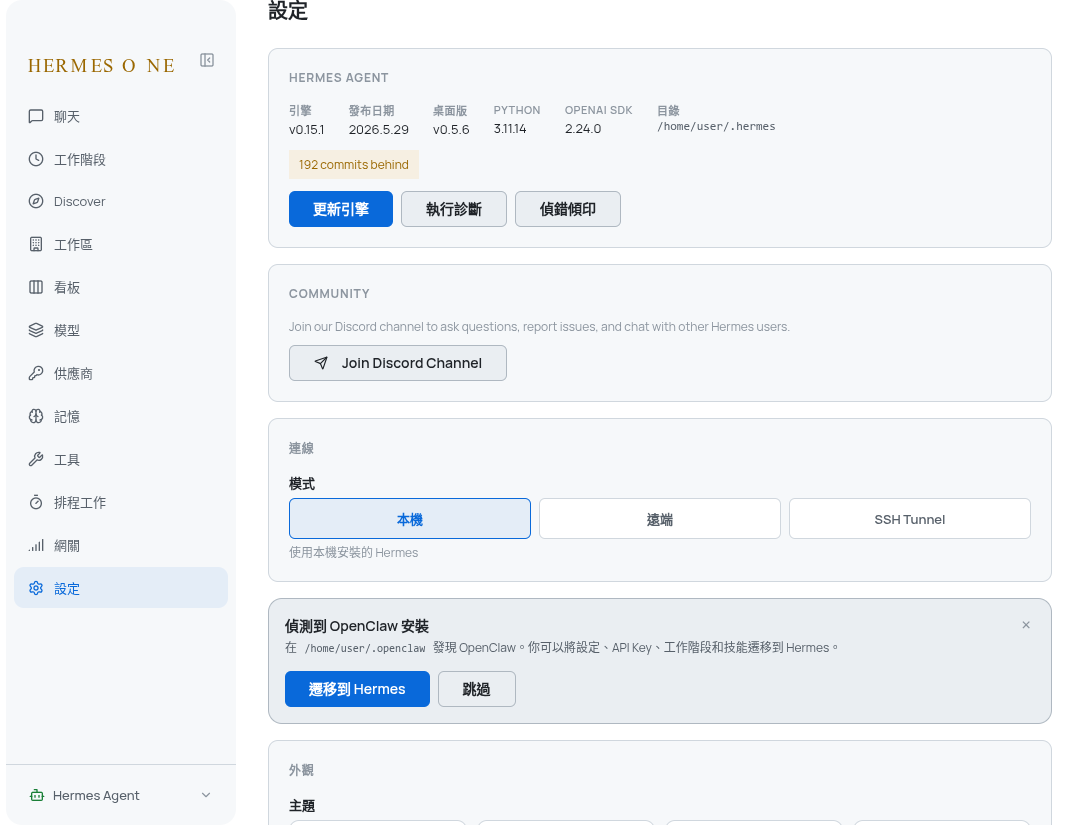Click the wrench icon beside 工具
This screenshot has height=833, width=1081.
[36, 459]
